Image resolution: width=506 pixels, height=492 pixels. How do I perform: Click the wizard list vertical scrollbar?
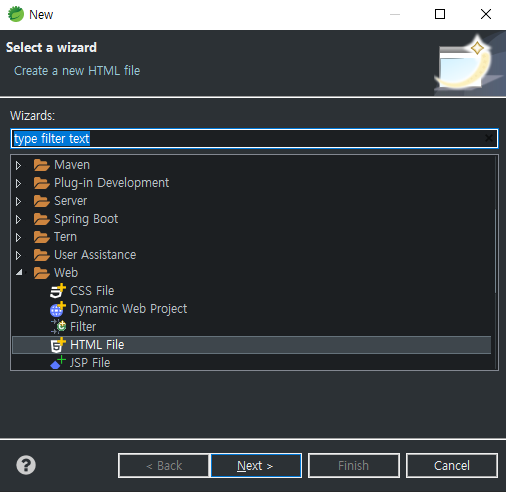(x=495, y=251)
